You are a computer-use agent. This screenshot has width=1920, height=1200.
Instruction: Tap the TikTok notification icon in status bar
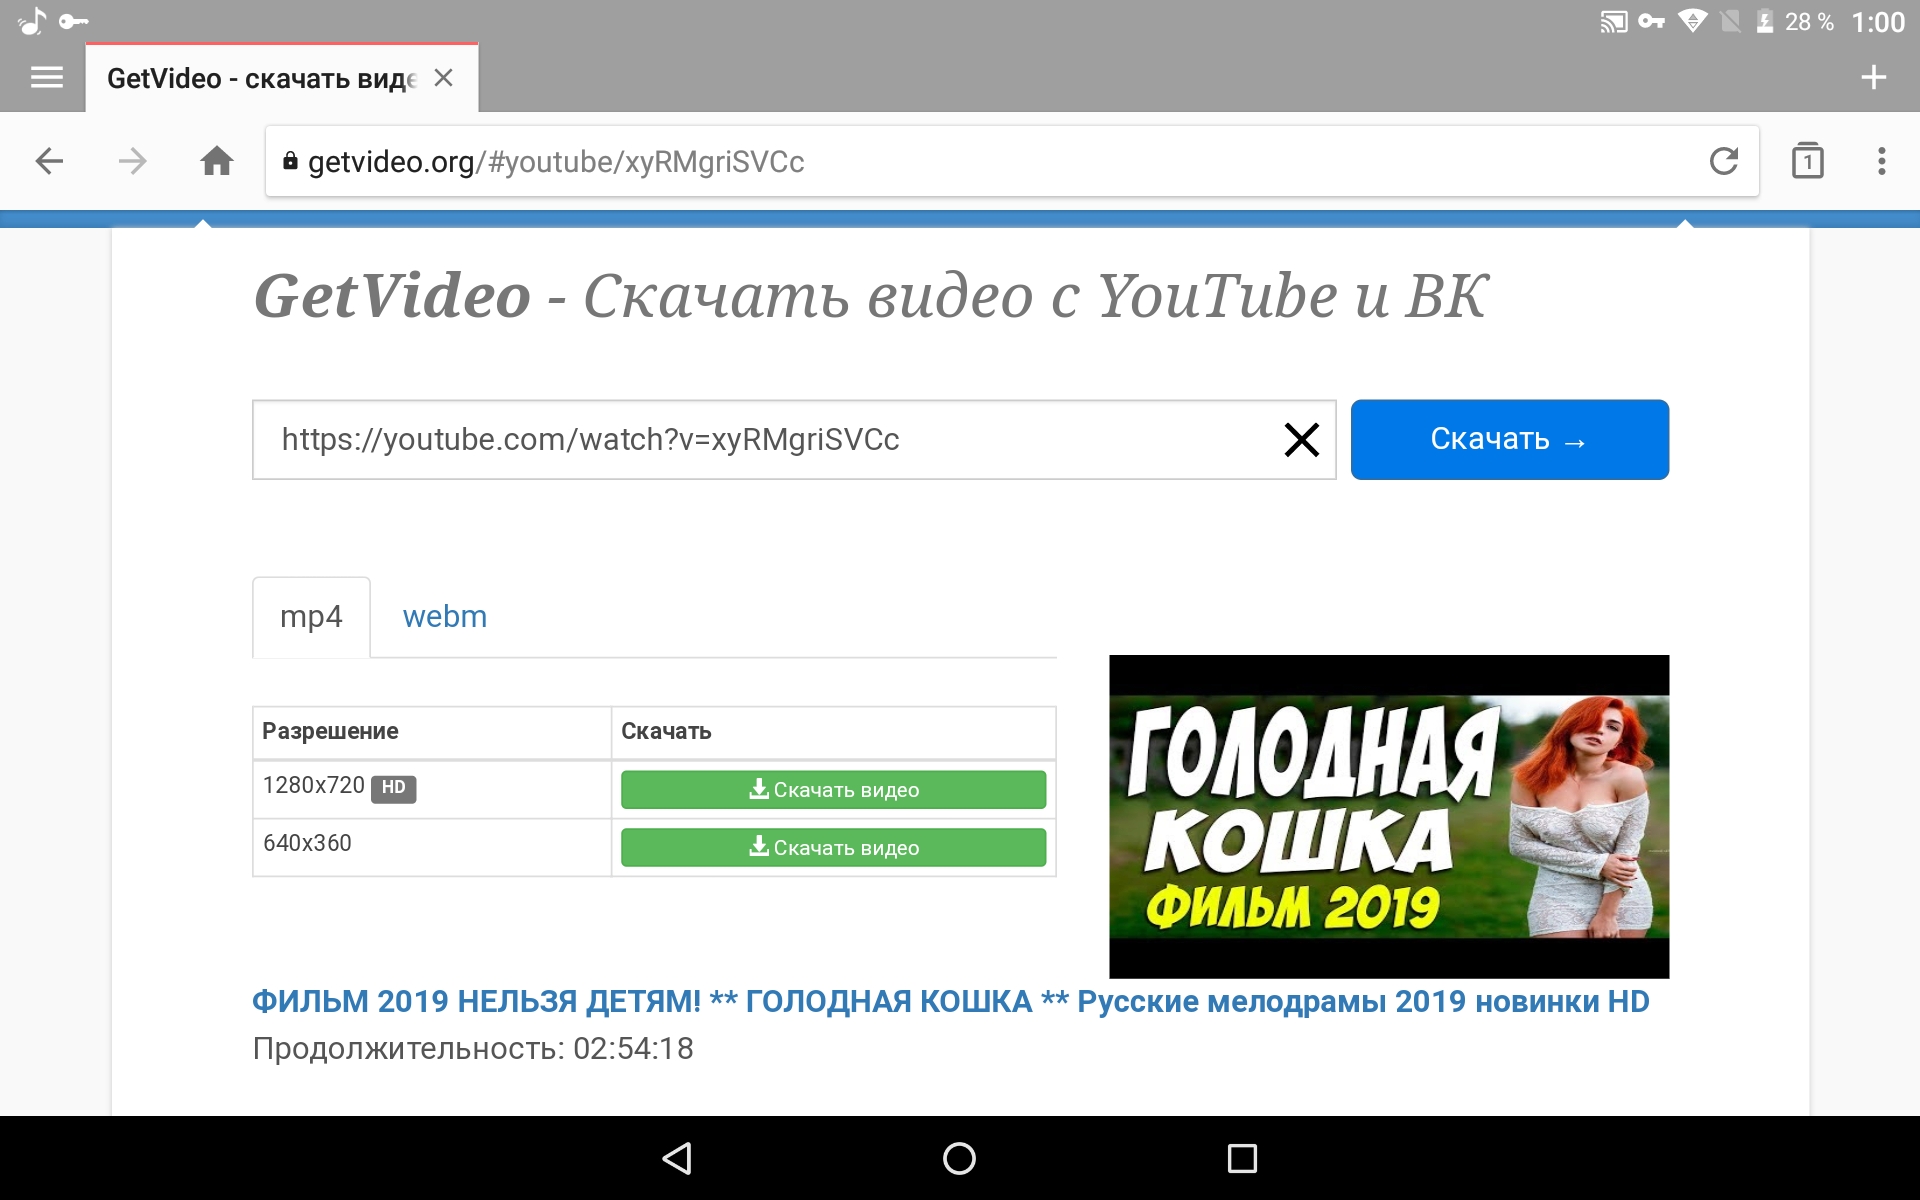point(31,21)
